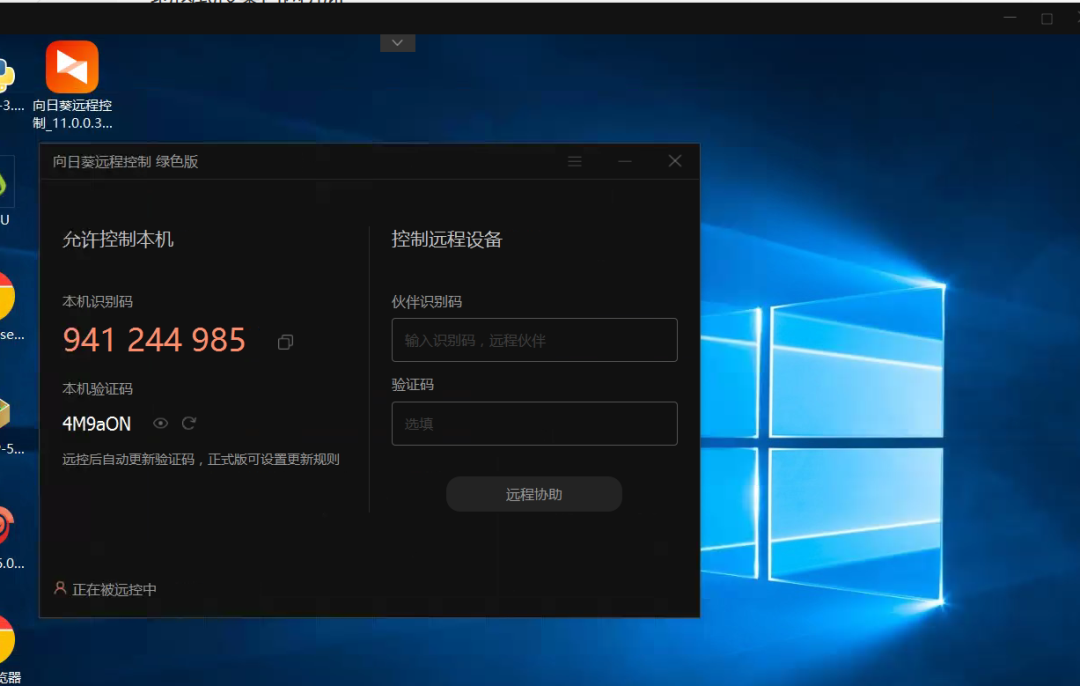Maximize the outer remote session window

click(x=1047, y=19)
